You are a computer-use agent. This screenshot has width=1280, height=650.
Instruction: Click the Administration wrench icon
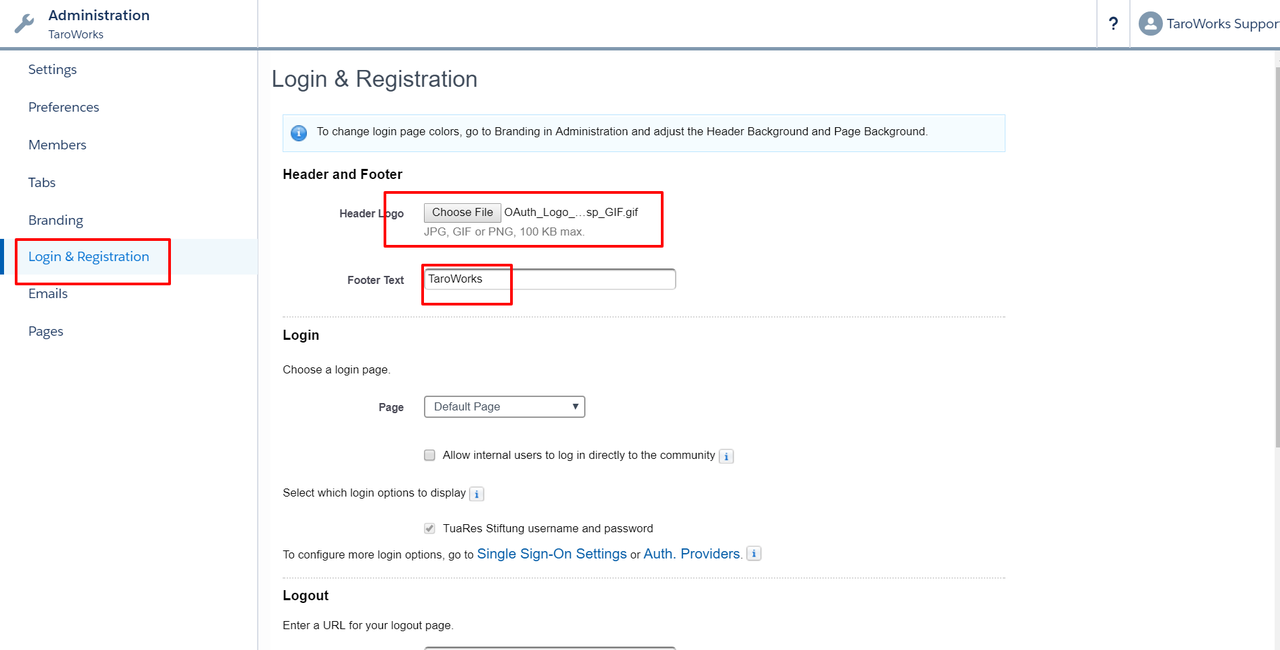(x=24, y=23)
